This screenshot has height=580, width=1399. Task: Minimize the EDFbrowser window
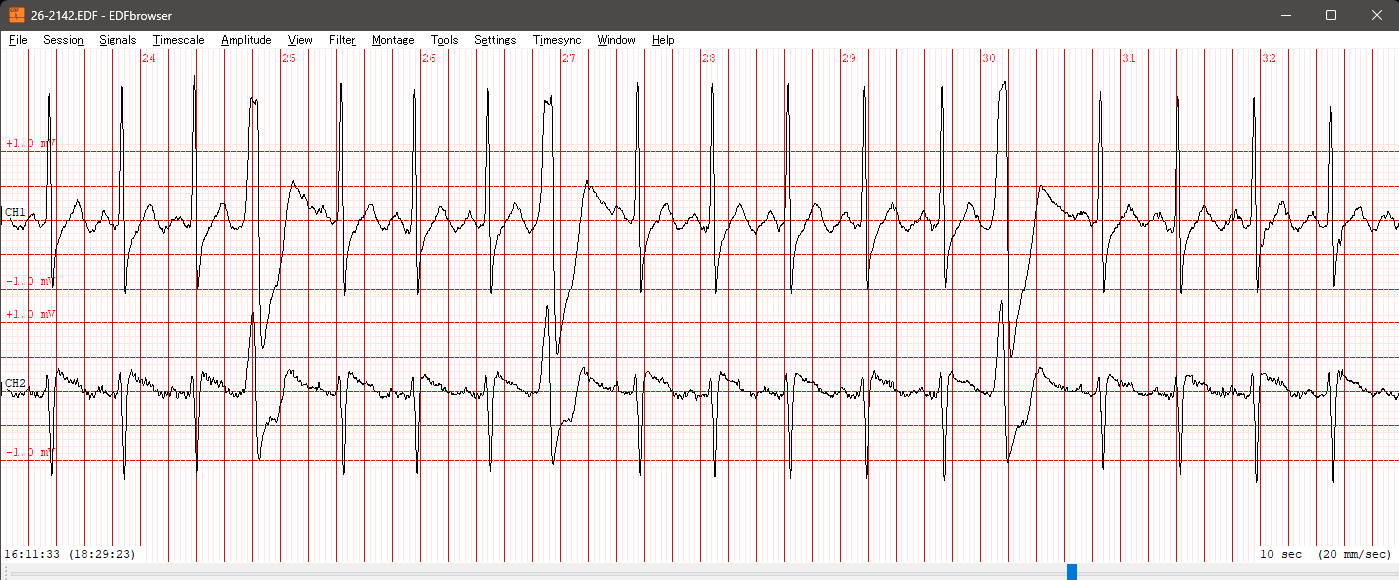pyautogui.click(x=1285, y=15)
